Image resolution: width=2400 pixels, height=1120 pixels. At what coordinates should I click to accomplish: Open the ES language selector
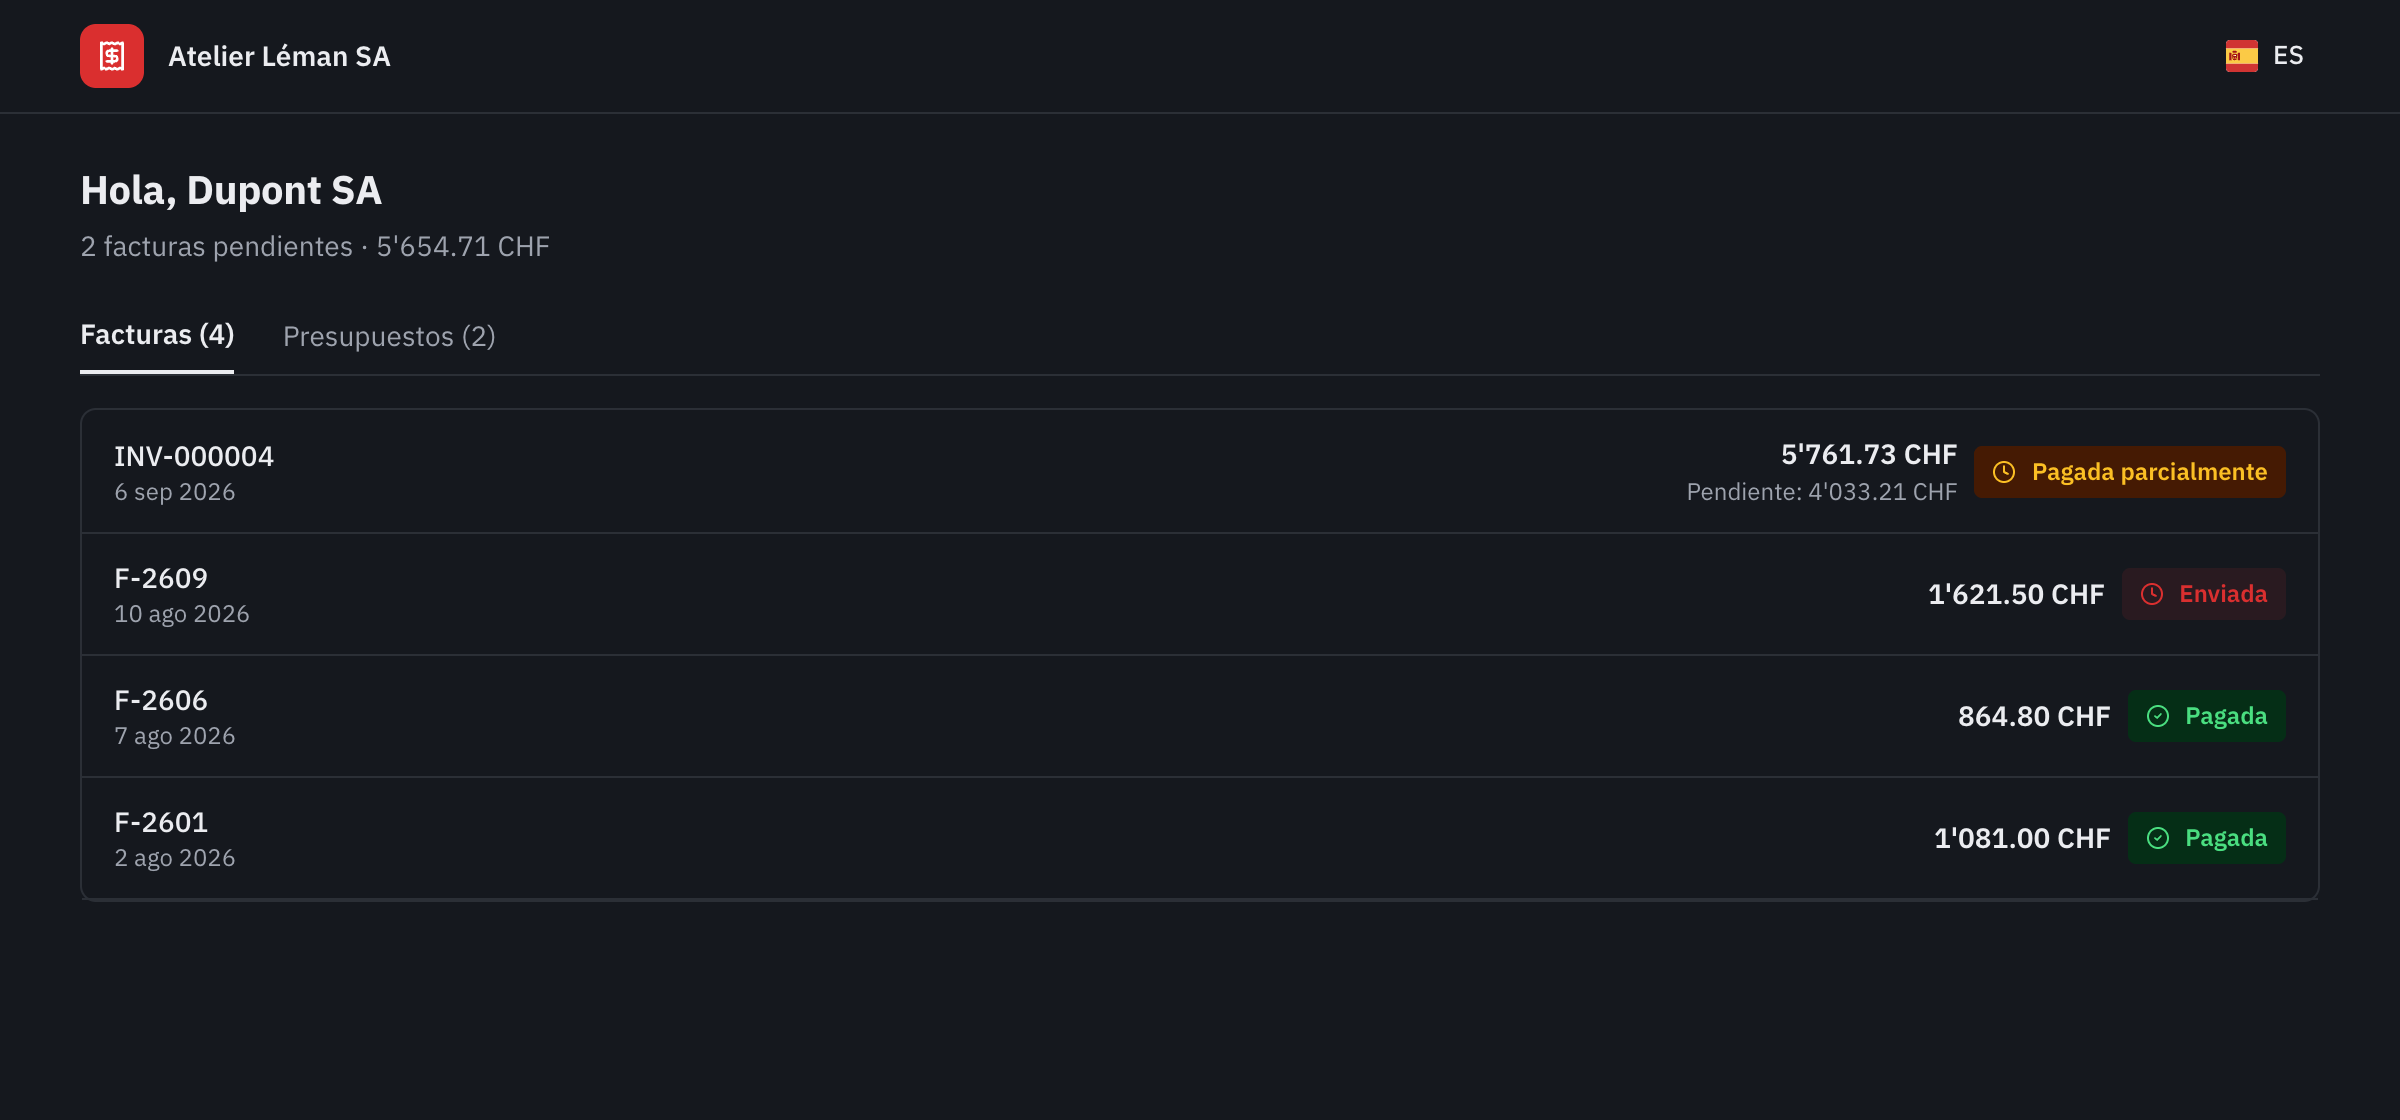tap(2264, 56)
